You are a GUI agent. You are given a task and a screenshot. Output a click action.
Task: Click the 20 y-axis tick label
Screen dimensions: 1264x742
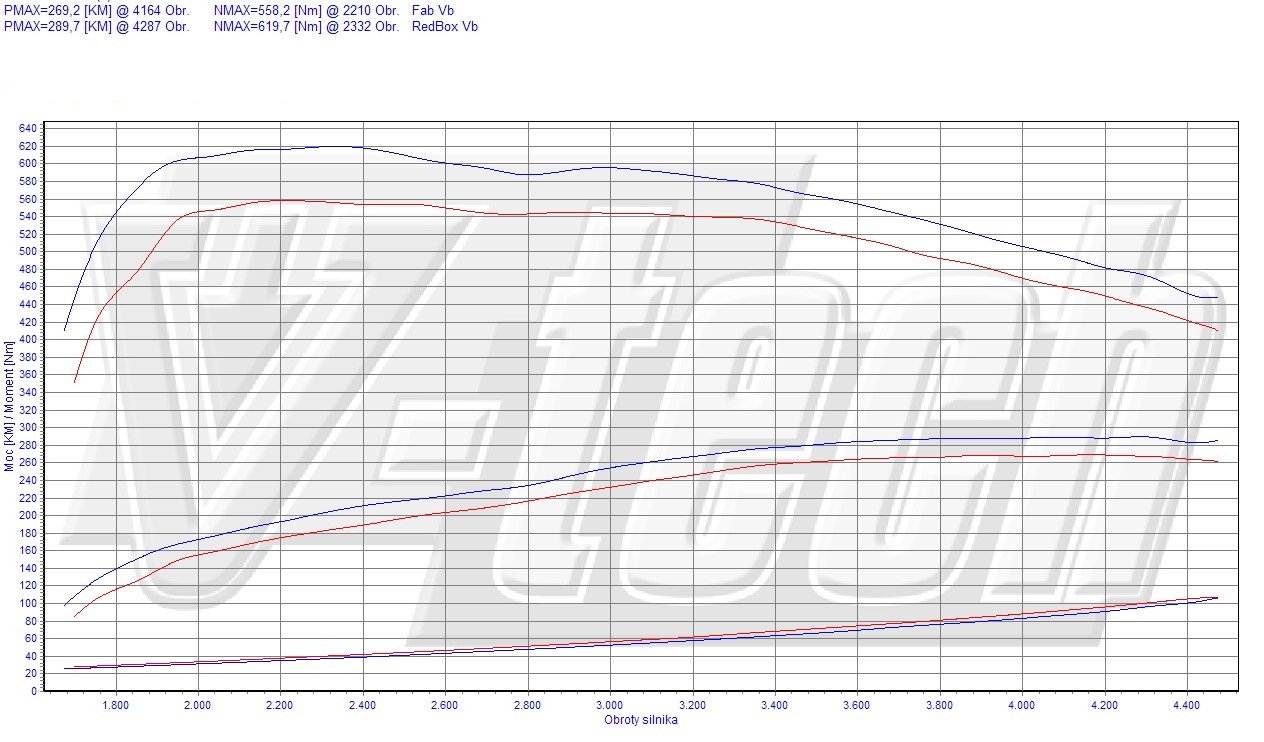click(x=30, y=673)
